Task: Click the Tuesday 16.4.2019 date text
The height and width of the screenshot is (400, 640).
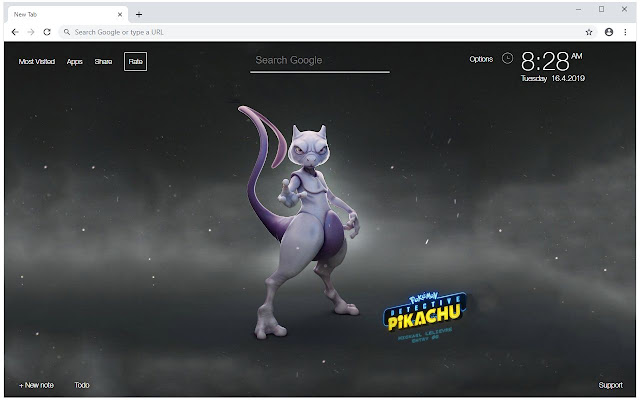Action: tap(553, 78)
